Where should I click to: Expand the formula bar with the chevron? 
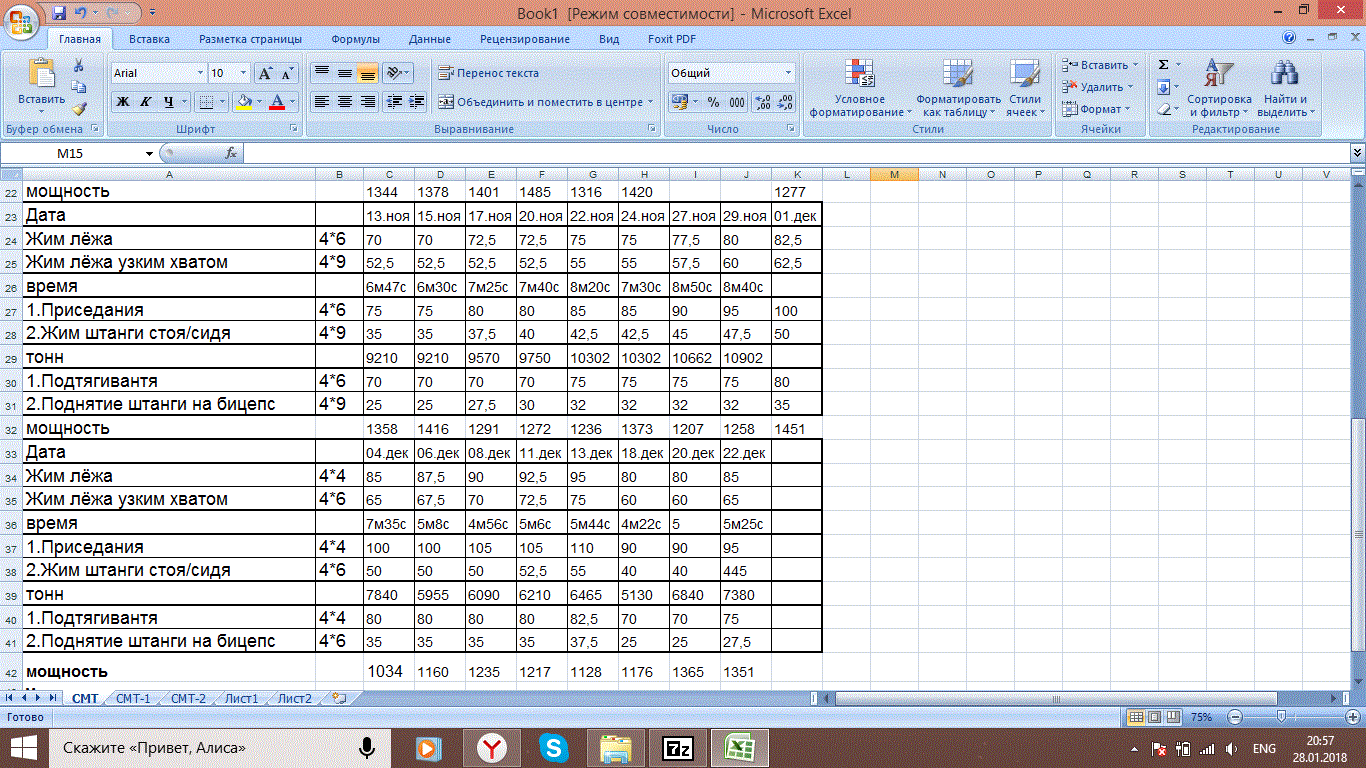pyautogui.click(x=1357, y=153)
